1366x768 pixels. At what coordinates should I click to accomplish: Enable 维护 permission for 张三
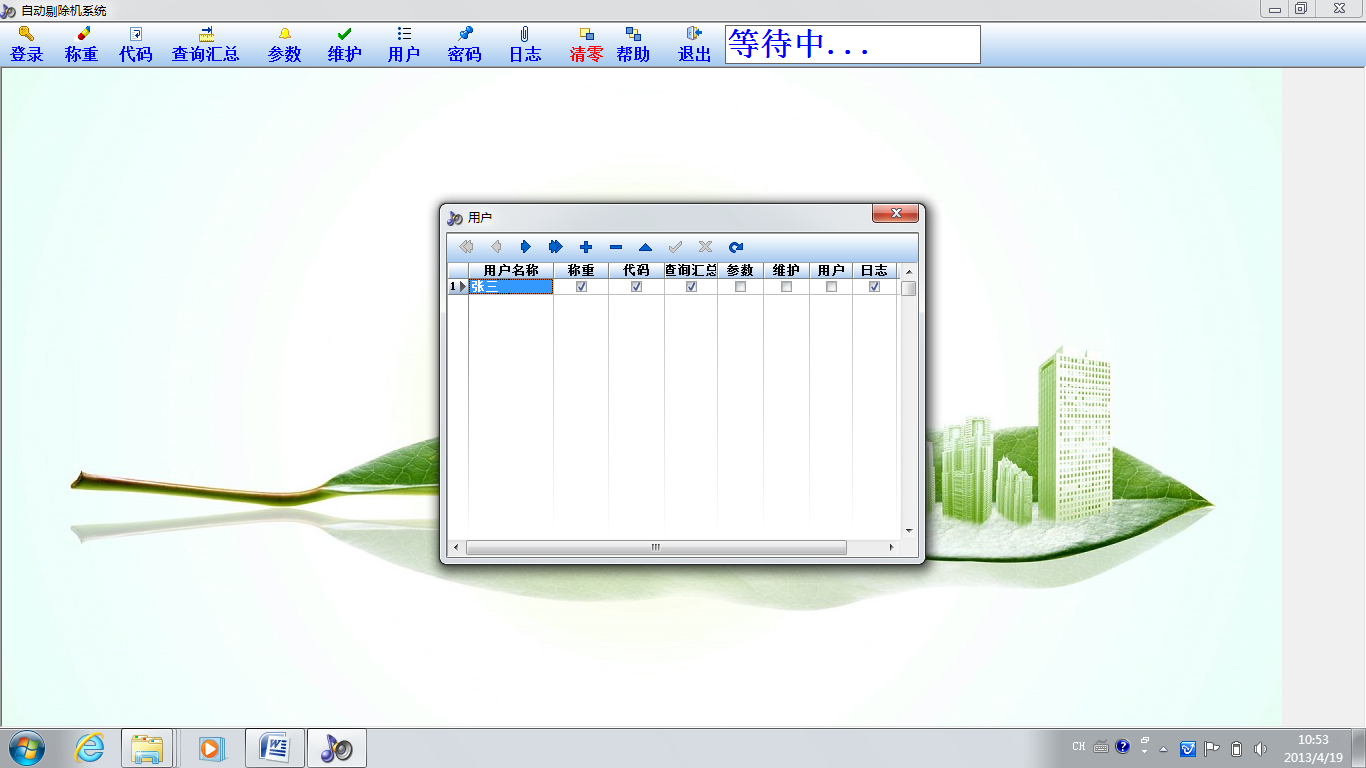click(786, 287)
